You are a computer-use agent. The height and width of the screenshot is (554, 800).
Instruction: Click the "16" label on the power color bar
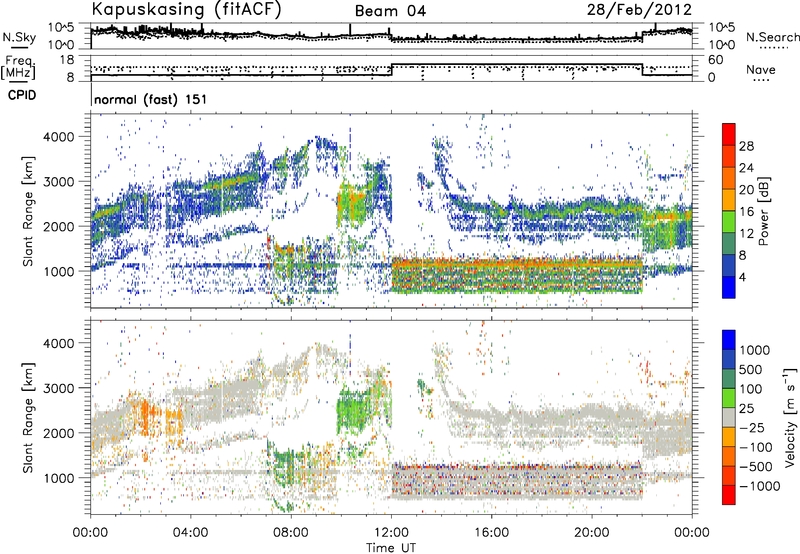tap(746, 212)
